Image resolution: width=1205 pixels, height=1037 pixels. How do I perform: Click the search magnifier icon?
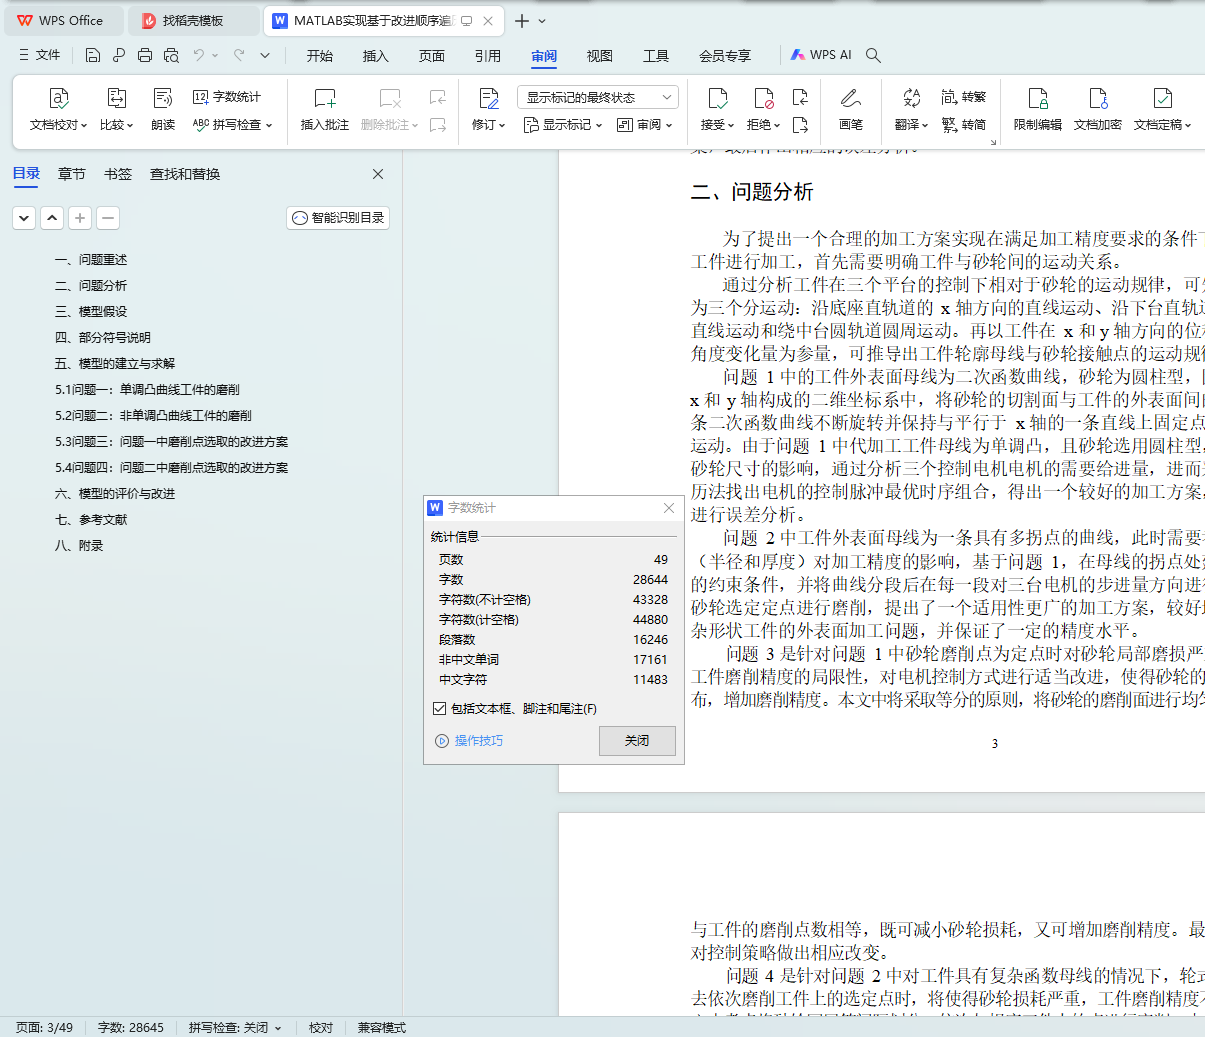coord(873,55)
